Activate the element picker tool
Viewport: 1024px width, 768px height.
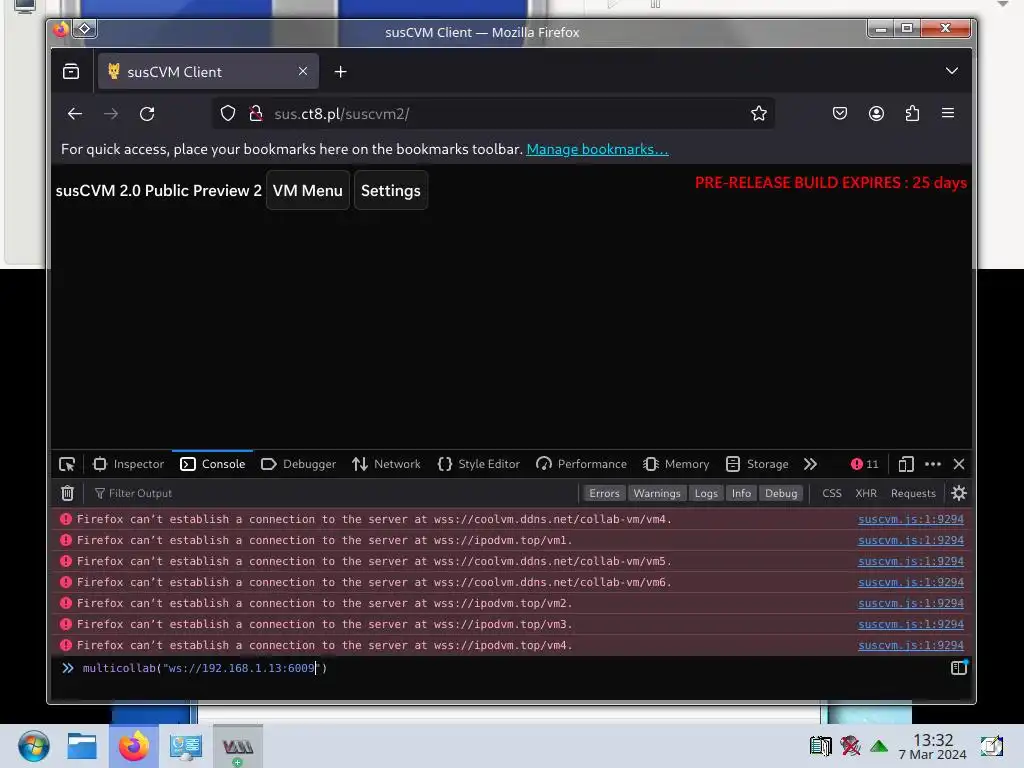[x=67, y=464]
